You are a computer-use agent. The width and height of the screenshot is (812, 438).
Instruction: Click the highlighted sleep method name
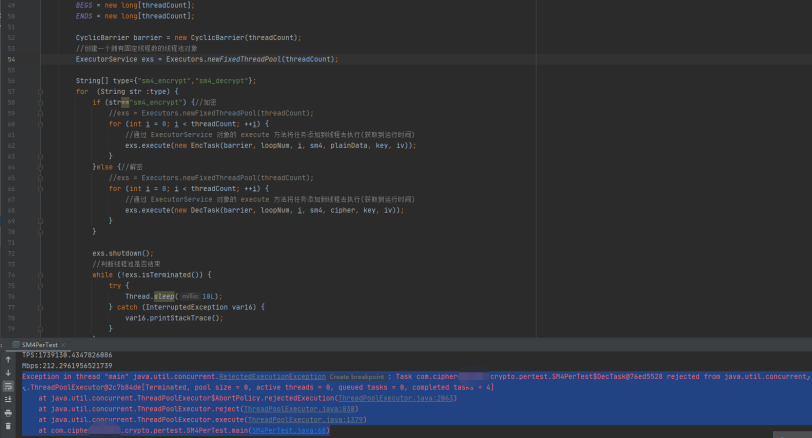[164, 297]
